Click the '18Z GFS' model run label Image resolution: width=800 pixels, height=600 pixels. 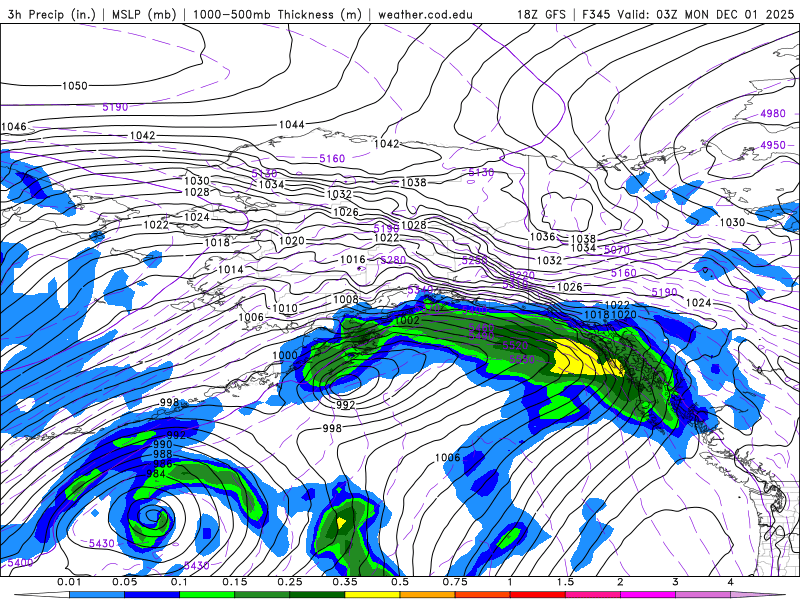click(541, 14)
